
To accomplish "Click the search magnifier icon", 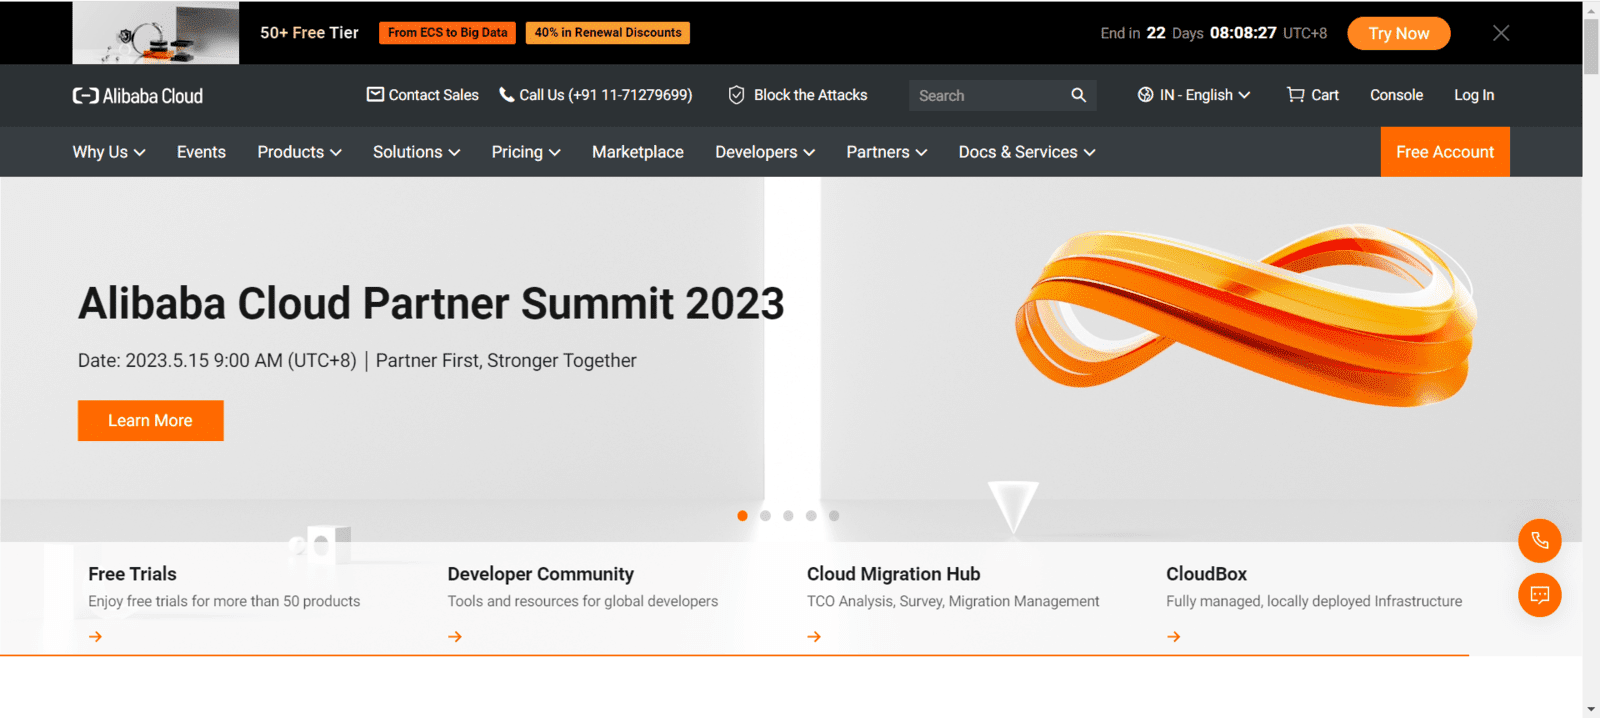I will 1078,95.
